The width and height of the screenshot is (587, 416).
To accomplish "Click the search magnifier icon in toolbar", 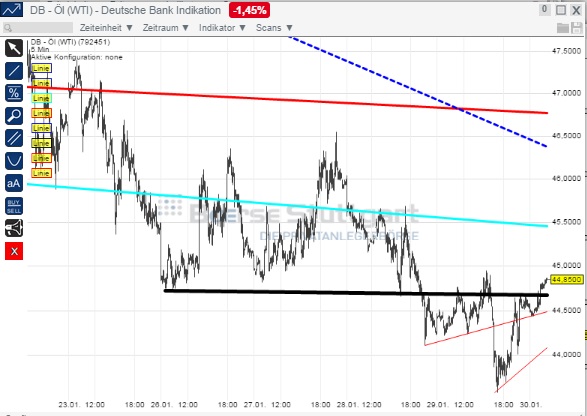I will 8,28.
